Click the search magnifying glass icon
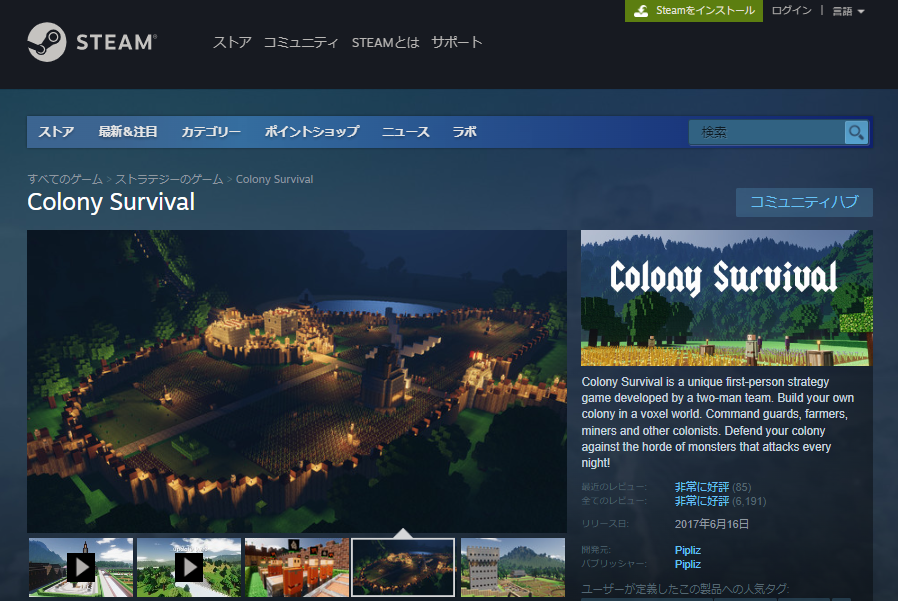 coord(855,132)
